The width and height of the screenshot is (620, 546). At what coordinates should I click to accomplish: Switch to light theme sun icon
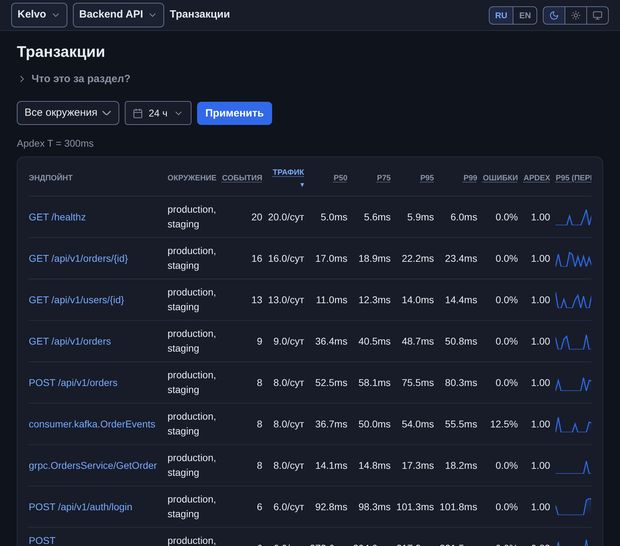click(x=575, y=15)
